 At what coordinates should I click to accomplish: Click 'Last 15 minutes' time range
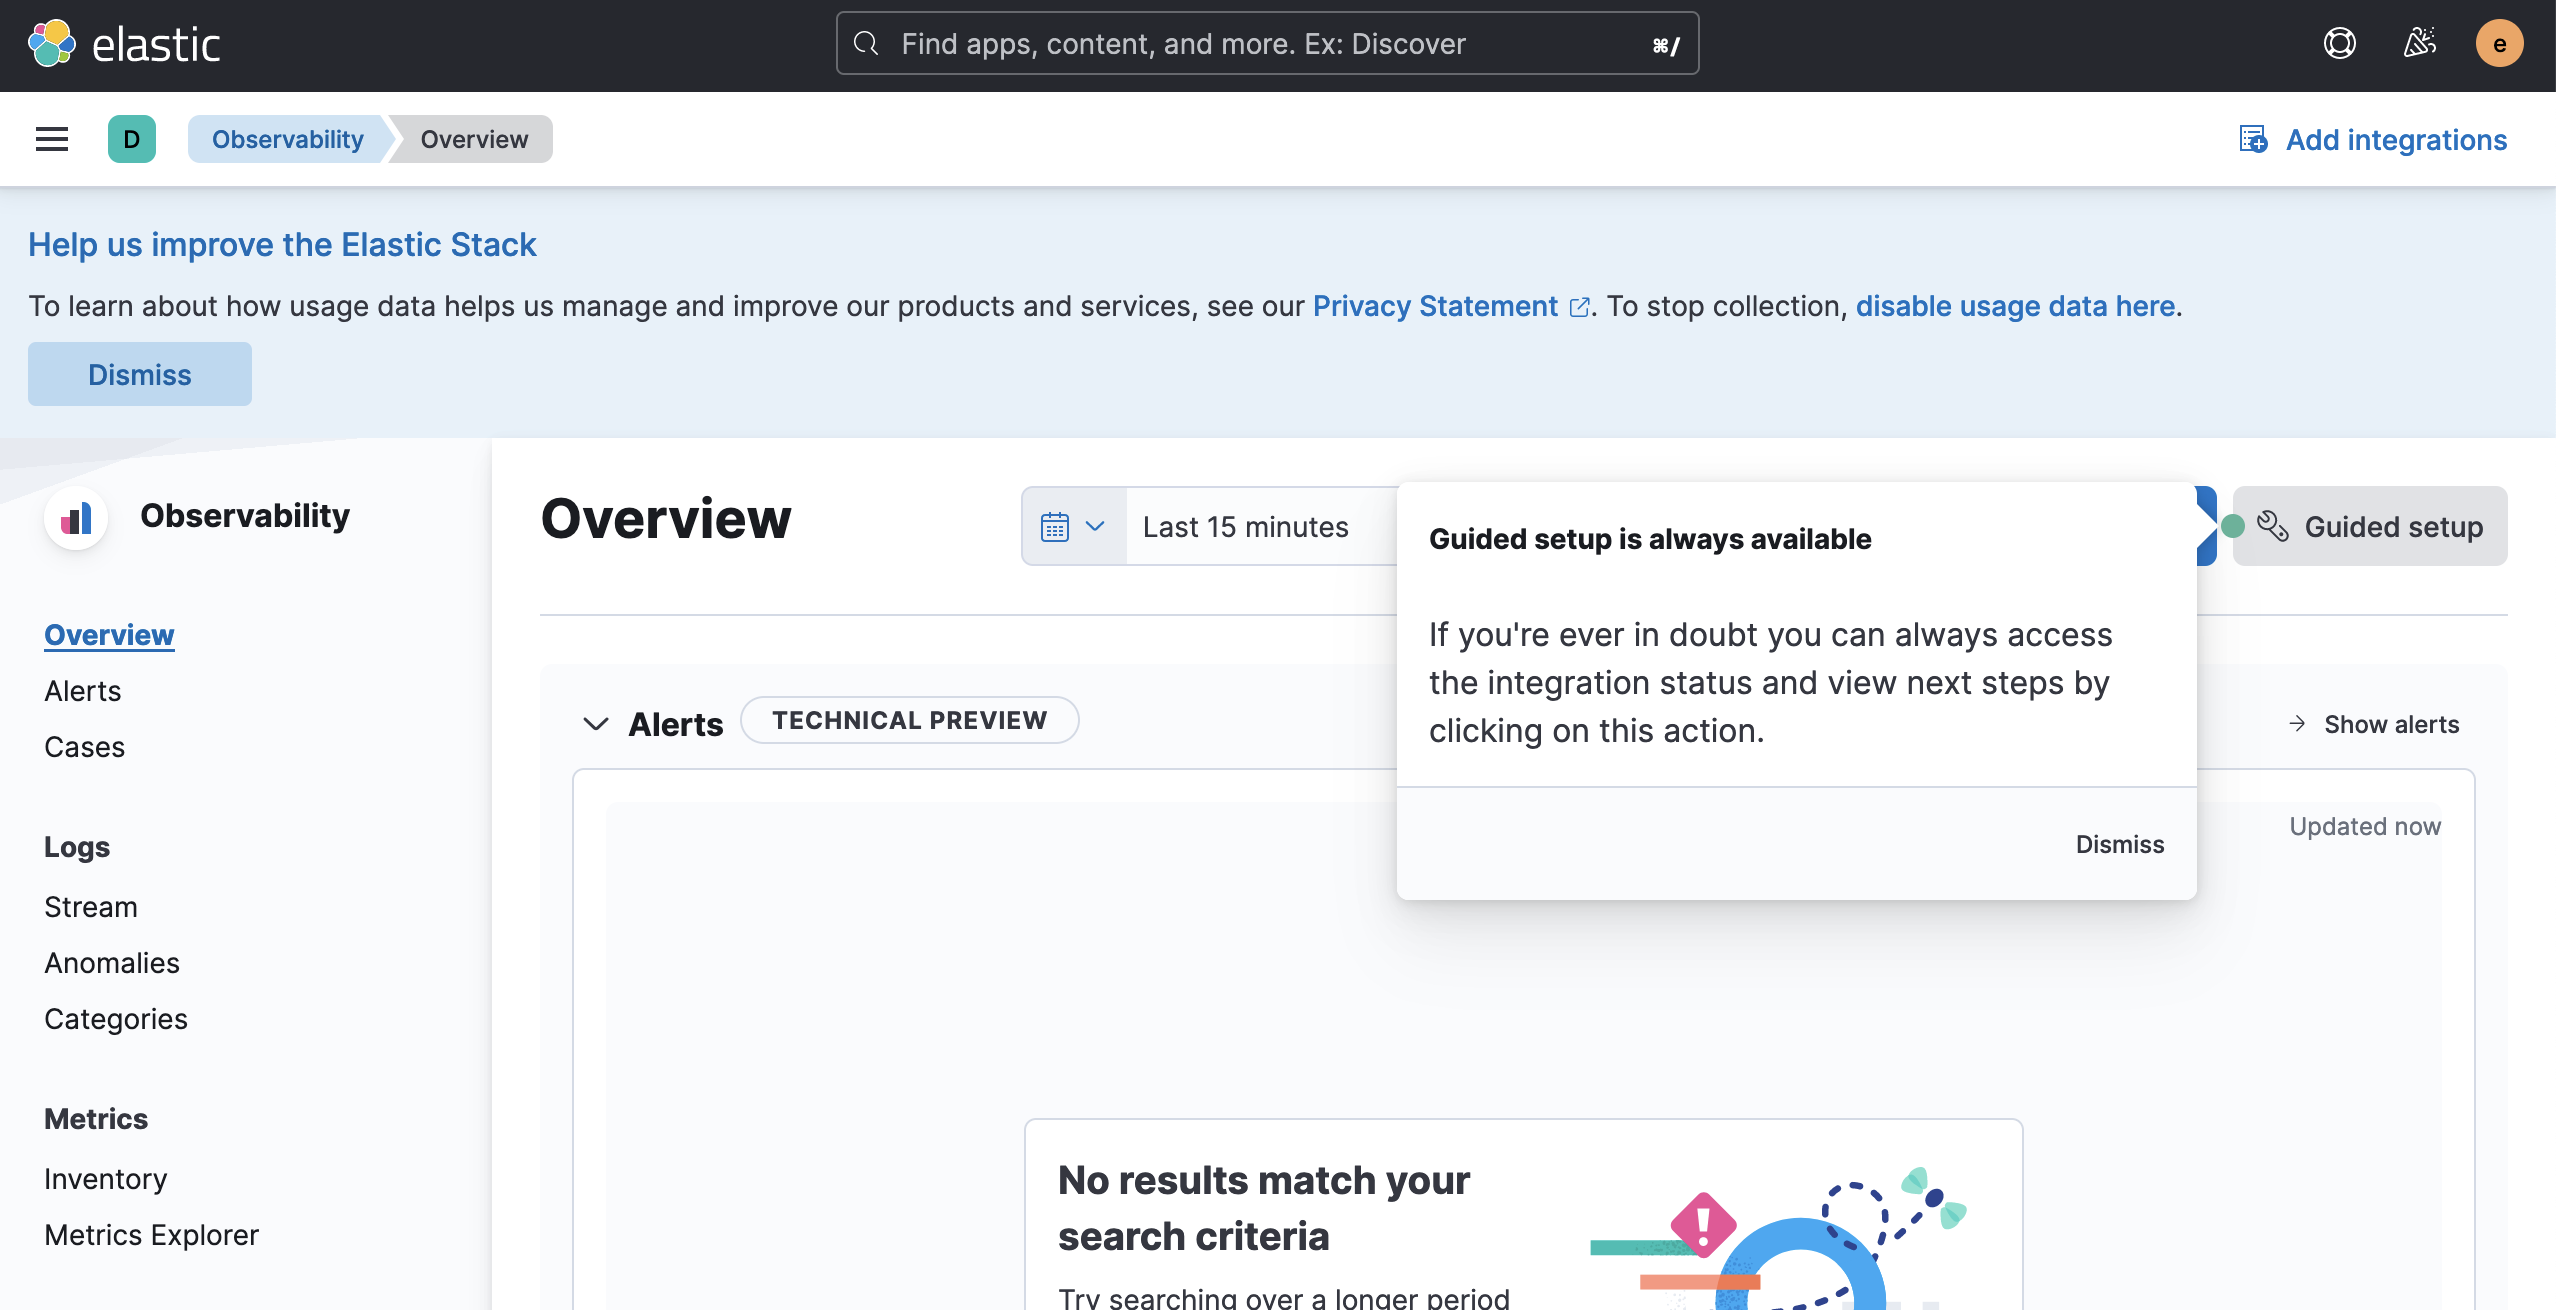pyautogui.click(x=1246, y=527)
